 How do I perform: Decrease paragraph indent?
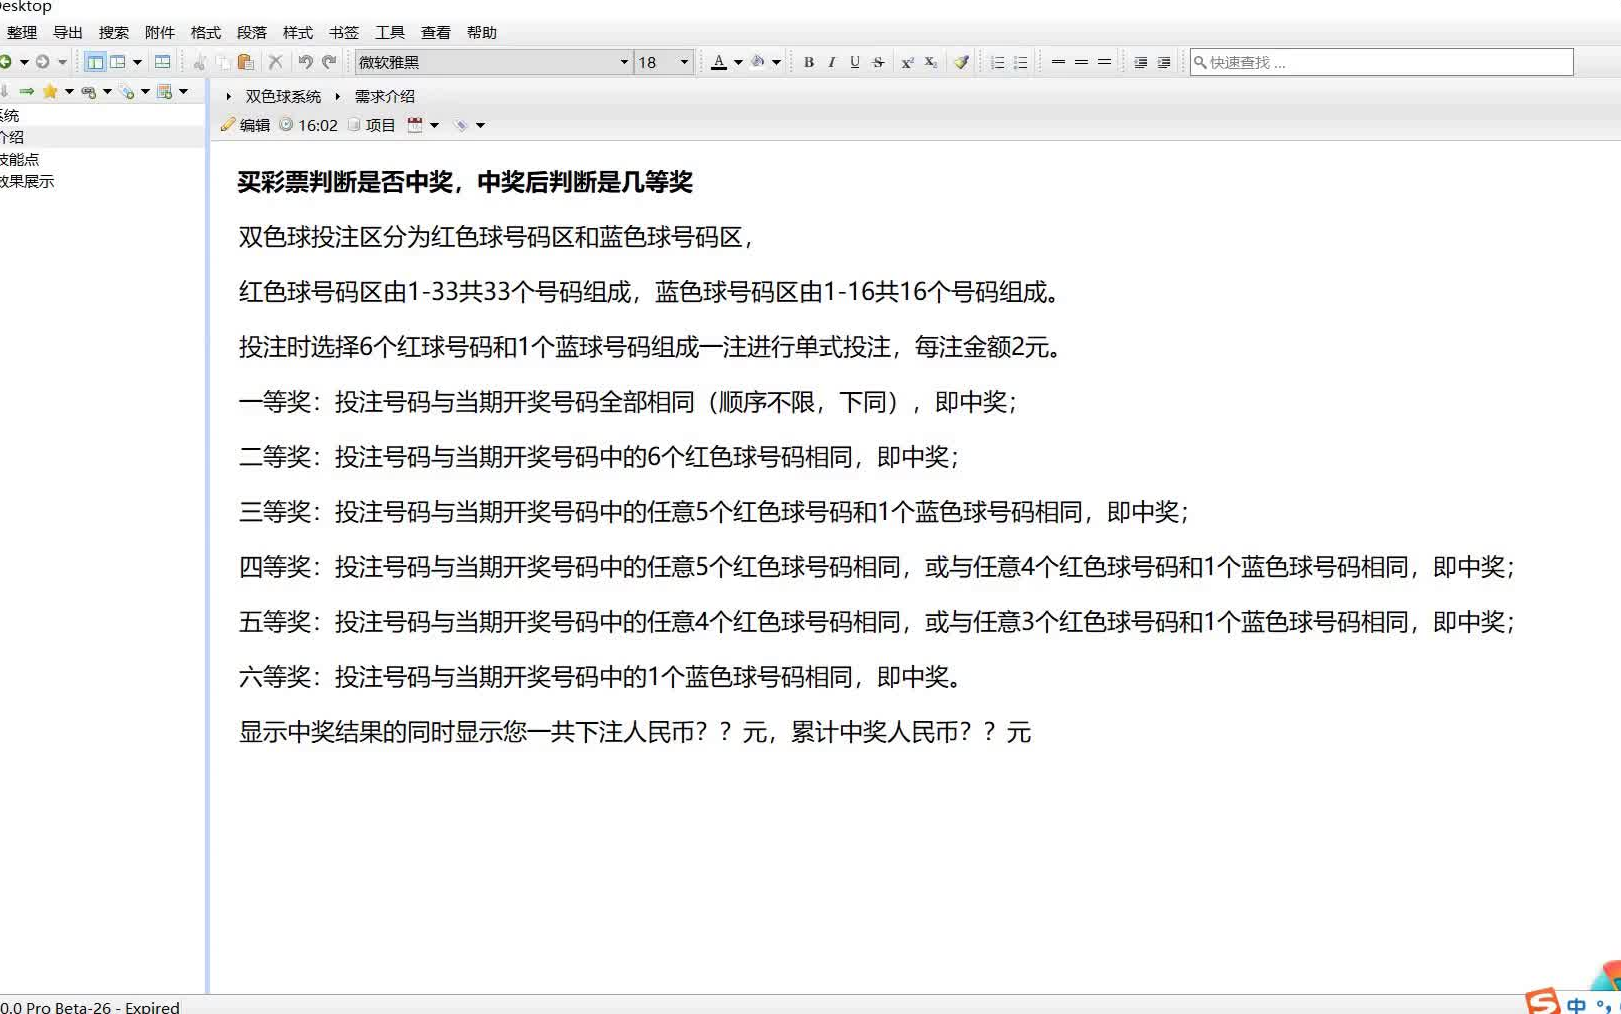tap(1141, 62)
